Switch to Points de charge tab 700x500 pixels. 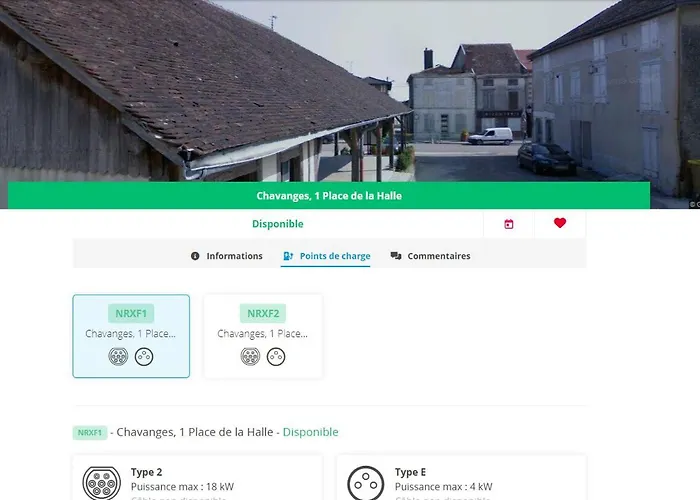[x=327, y=256]
